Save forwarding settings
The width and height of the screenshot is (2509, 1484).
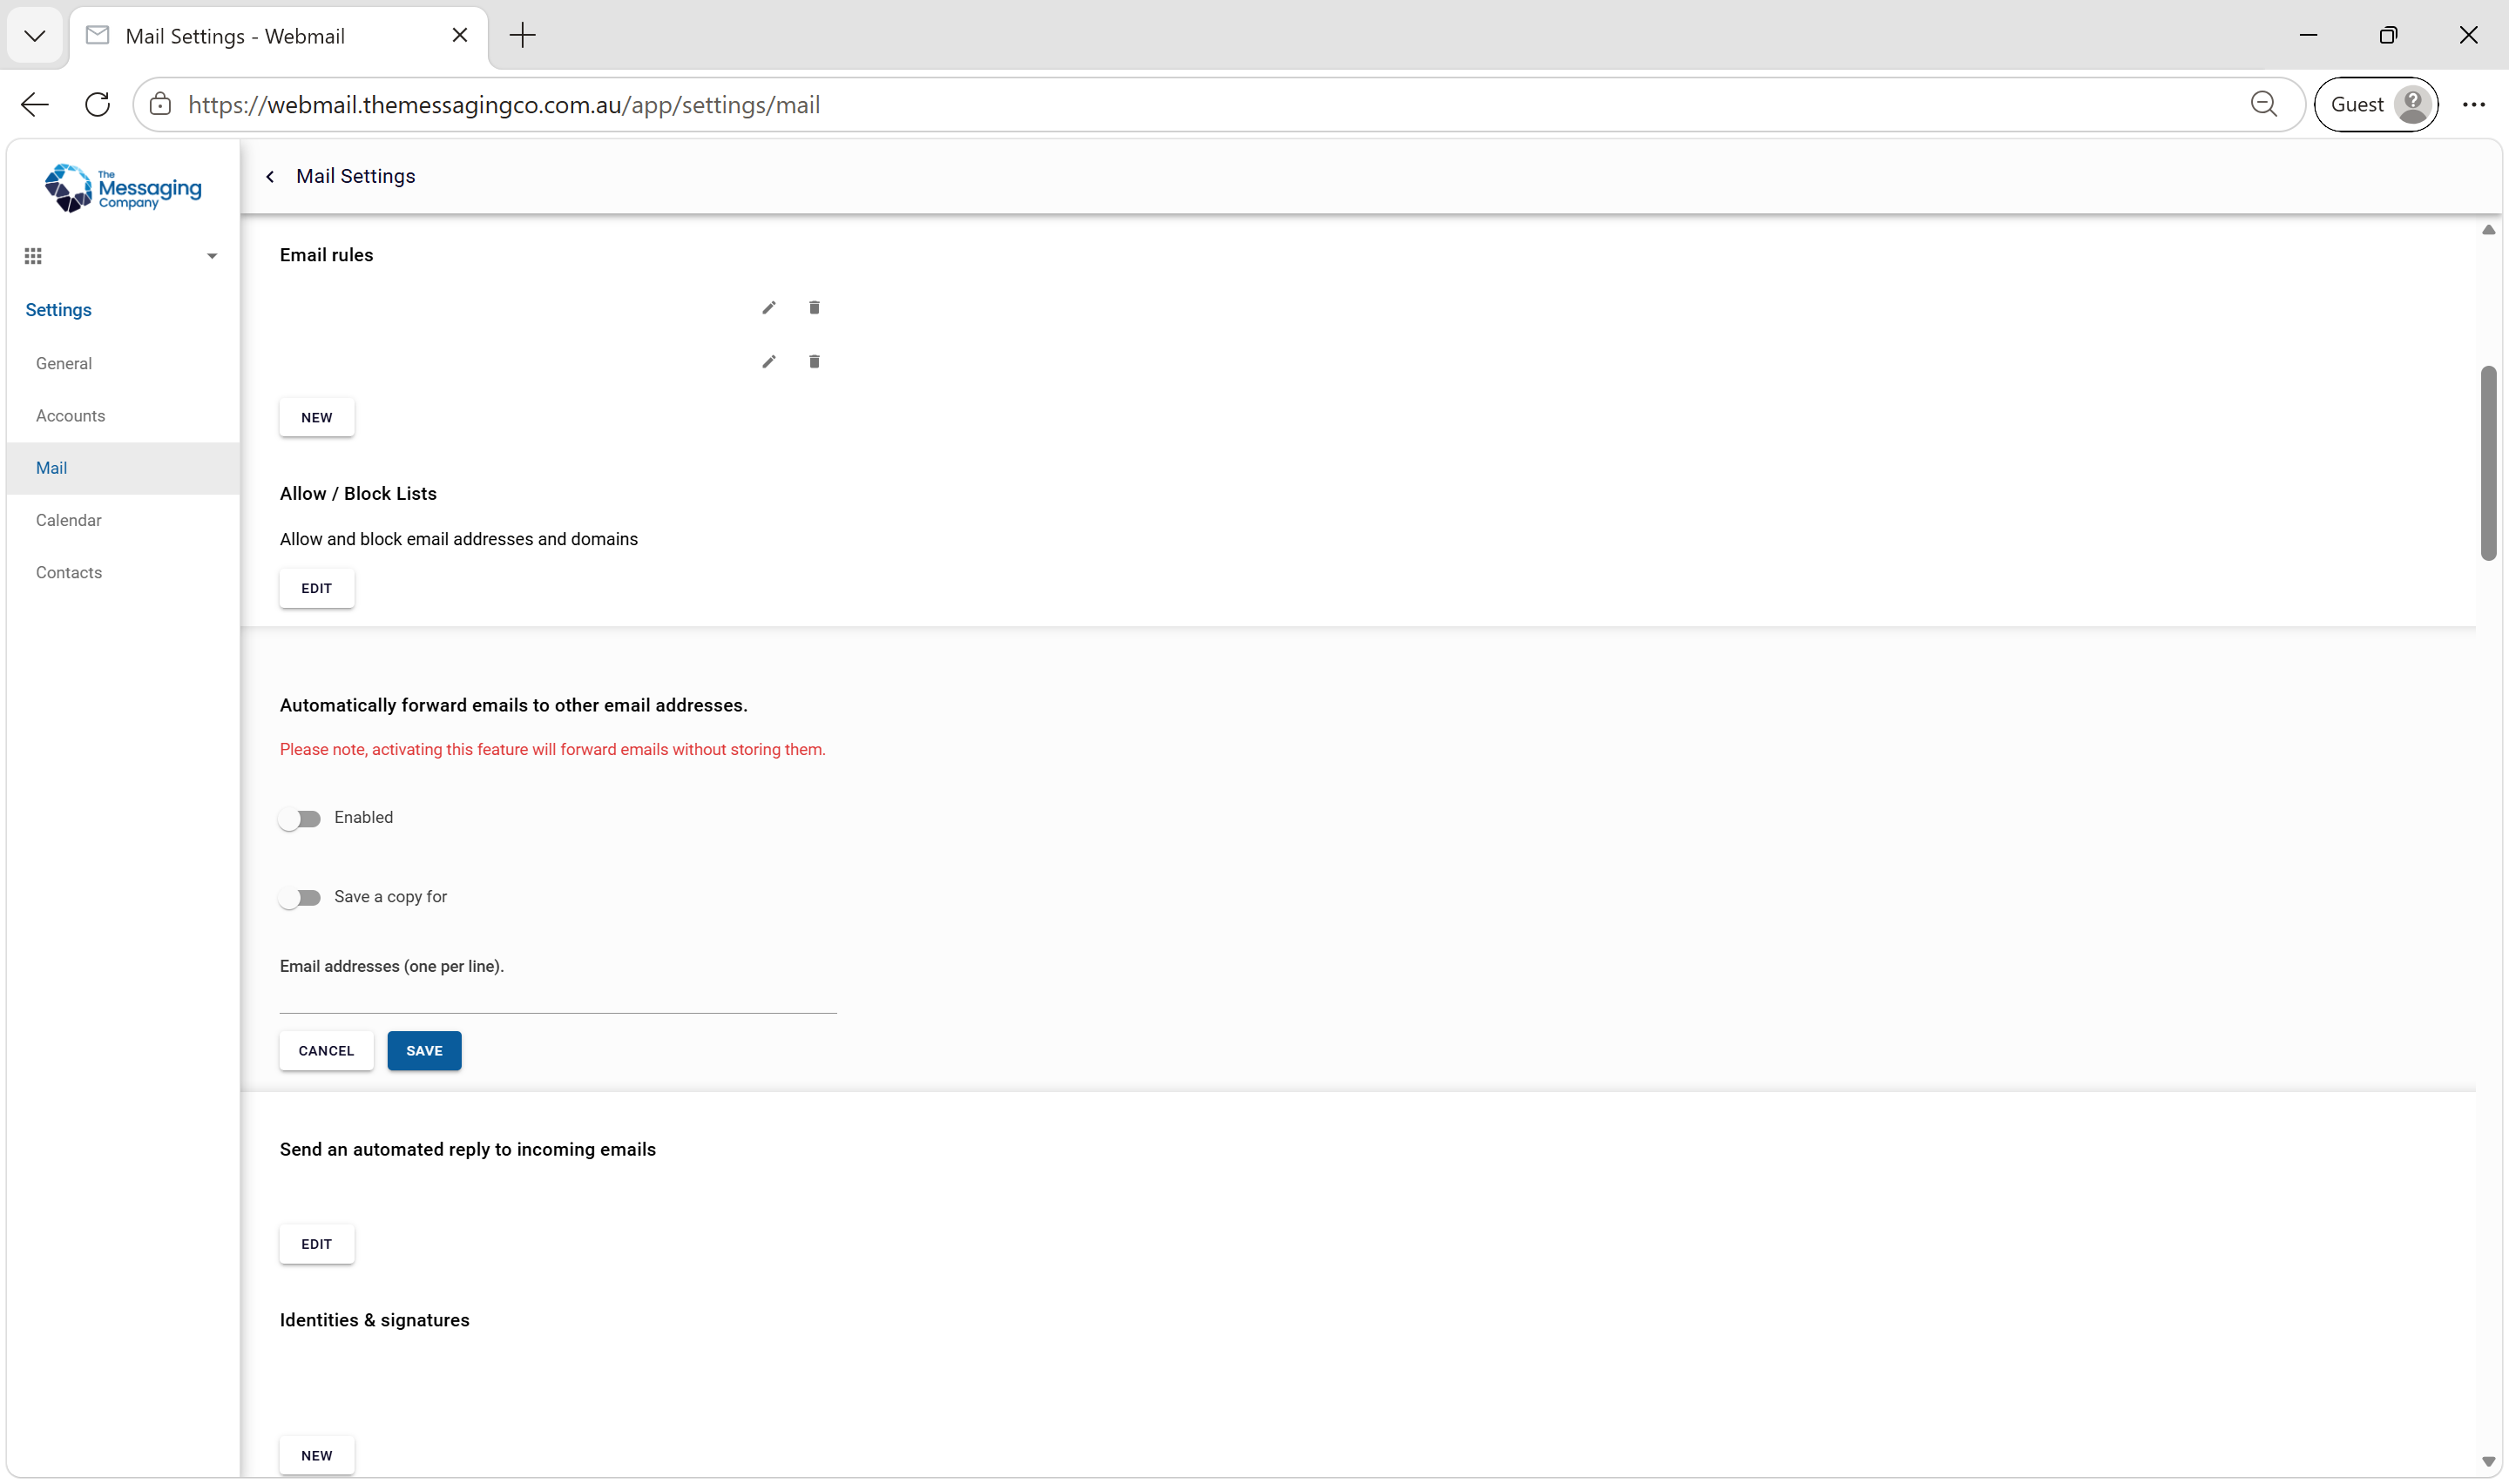tap(424, 1051)
